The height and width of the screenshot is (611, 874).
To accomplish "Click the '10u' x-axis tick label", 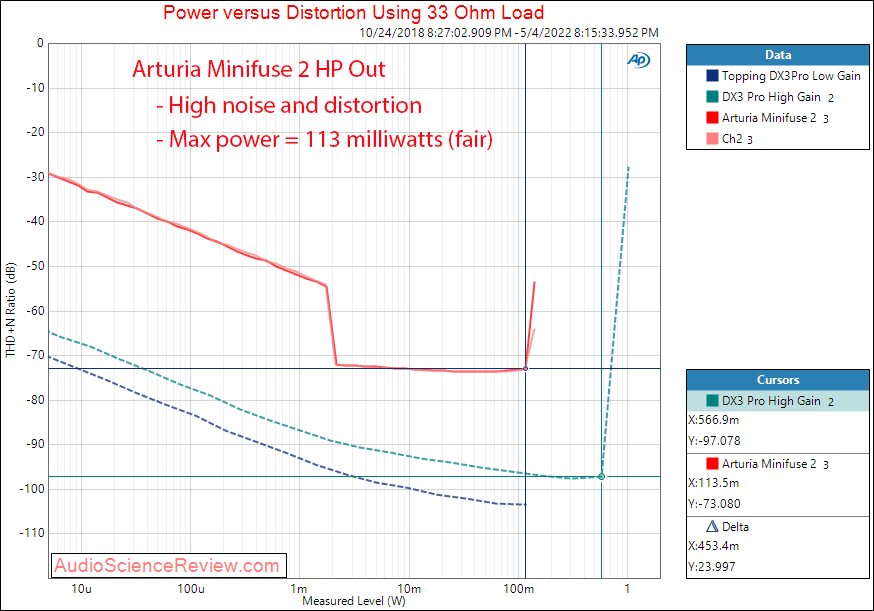I will [81, 589].
